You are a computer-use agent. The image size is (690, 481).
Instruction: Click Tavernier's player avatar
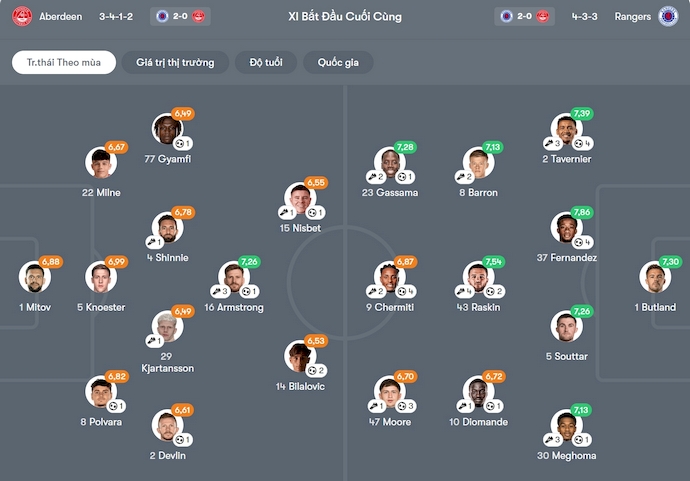(x=565, y=131)
